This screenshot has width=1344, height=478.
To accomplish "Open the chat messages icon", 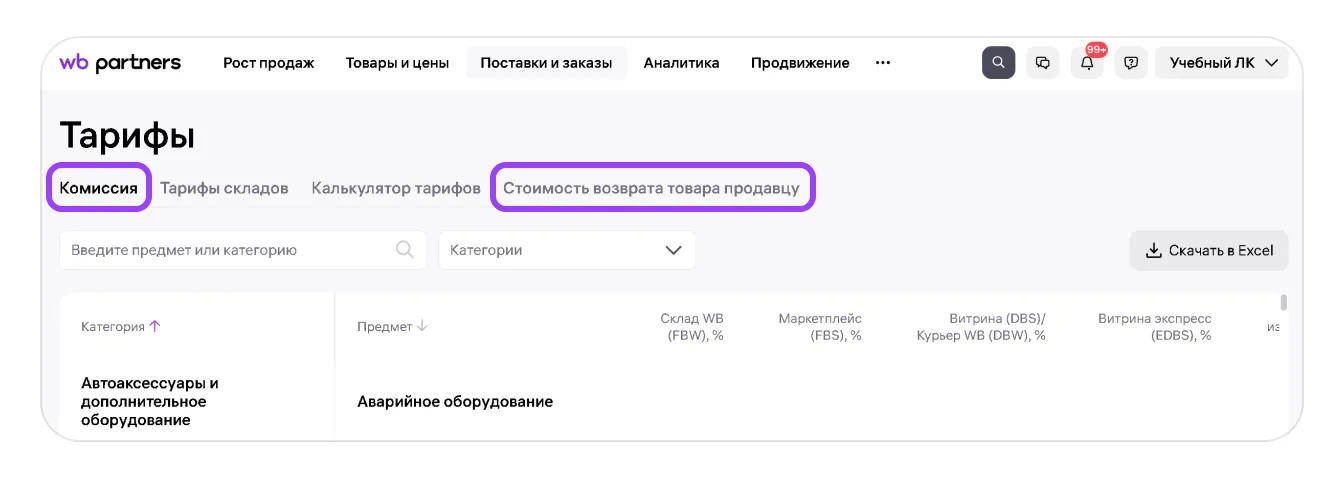I will (x=1043, y=63).
